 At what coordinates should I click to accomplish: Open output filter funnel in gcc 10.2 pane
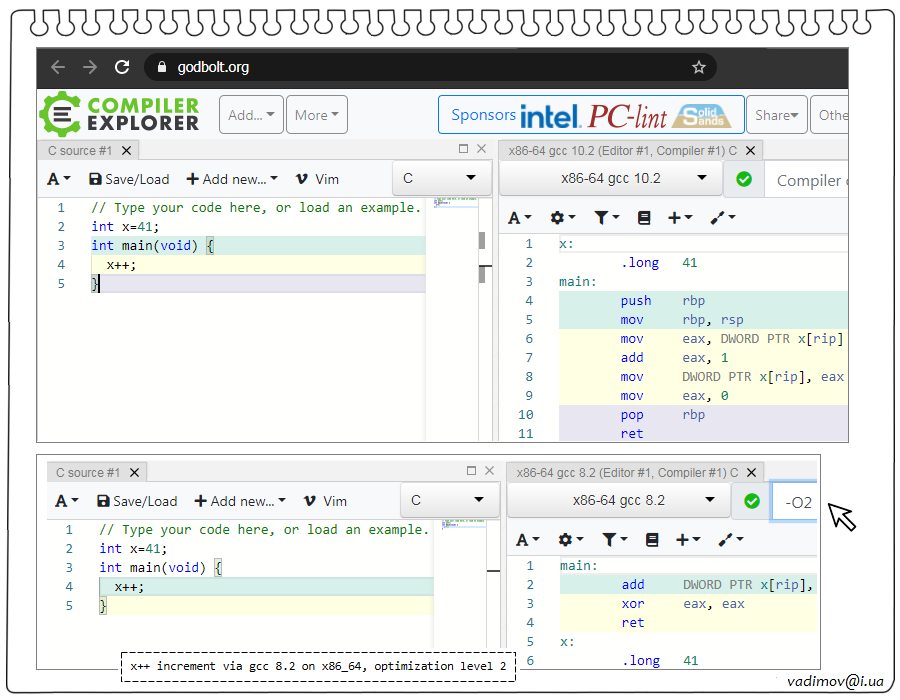[x=605, y=217]
